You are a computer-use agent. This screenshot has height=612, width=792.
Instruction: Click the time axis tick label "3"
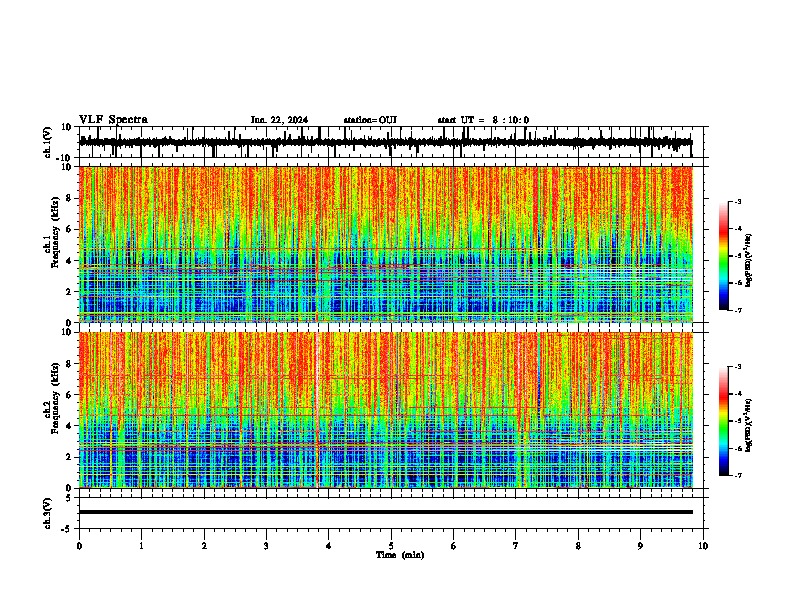[x=266, y=546]
